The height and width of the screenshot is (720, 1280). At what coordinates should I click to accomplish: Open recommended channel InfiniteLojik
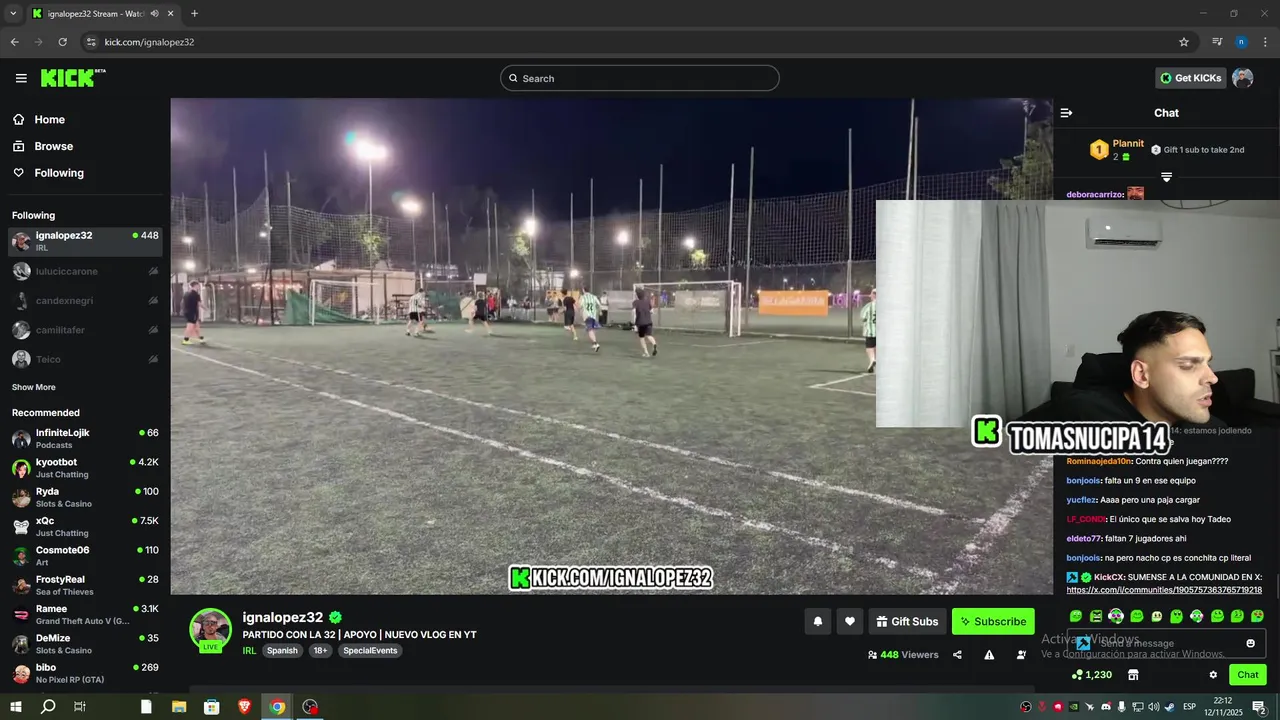85,438
